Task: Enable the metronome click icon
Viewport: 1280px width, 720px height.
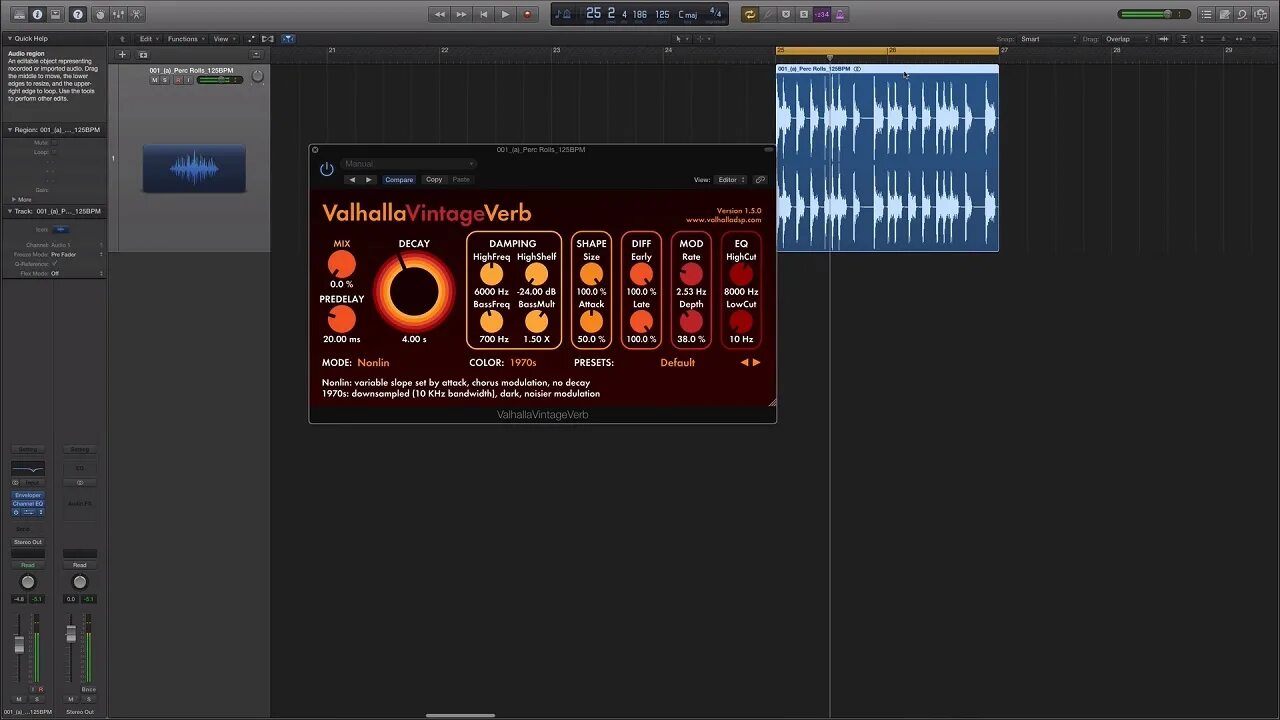Action: point(840,14)
